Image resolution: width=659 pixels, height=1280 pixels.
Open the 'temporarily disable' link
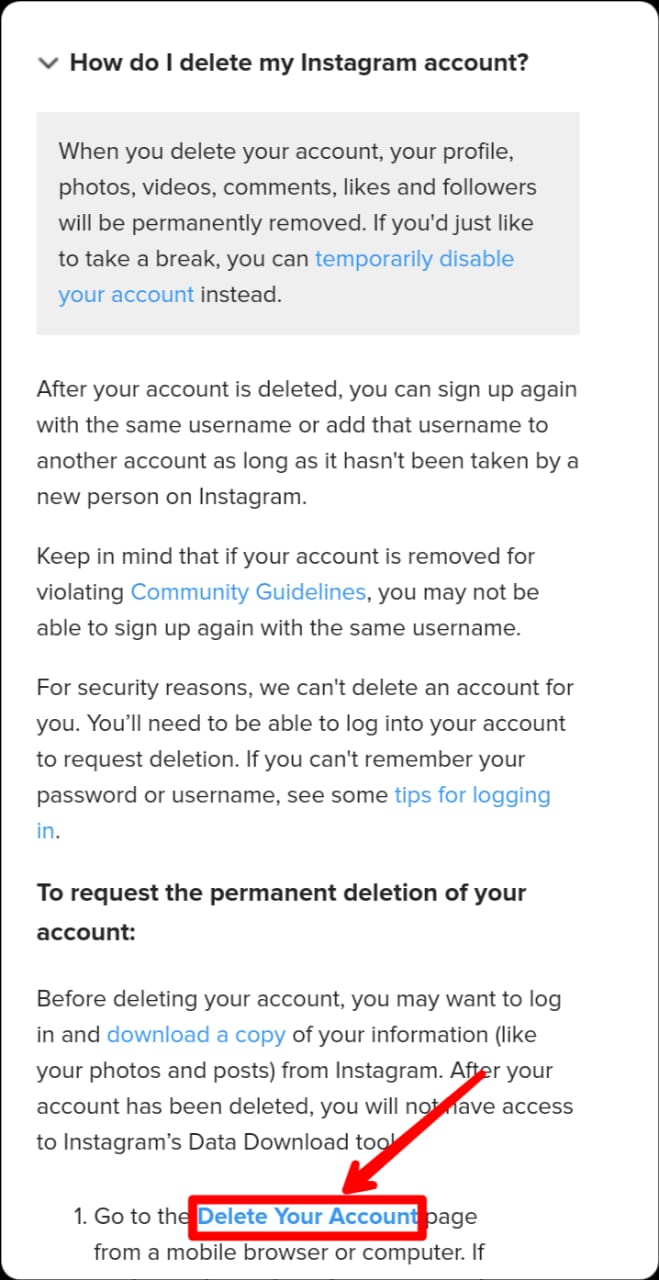414,259
